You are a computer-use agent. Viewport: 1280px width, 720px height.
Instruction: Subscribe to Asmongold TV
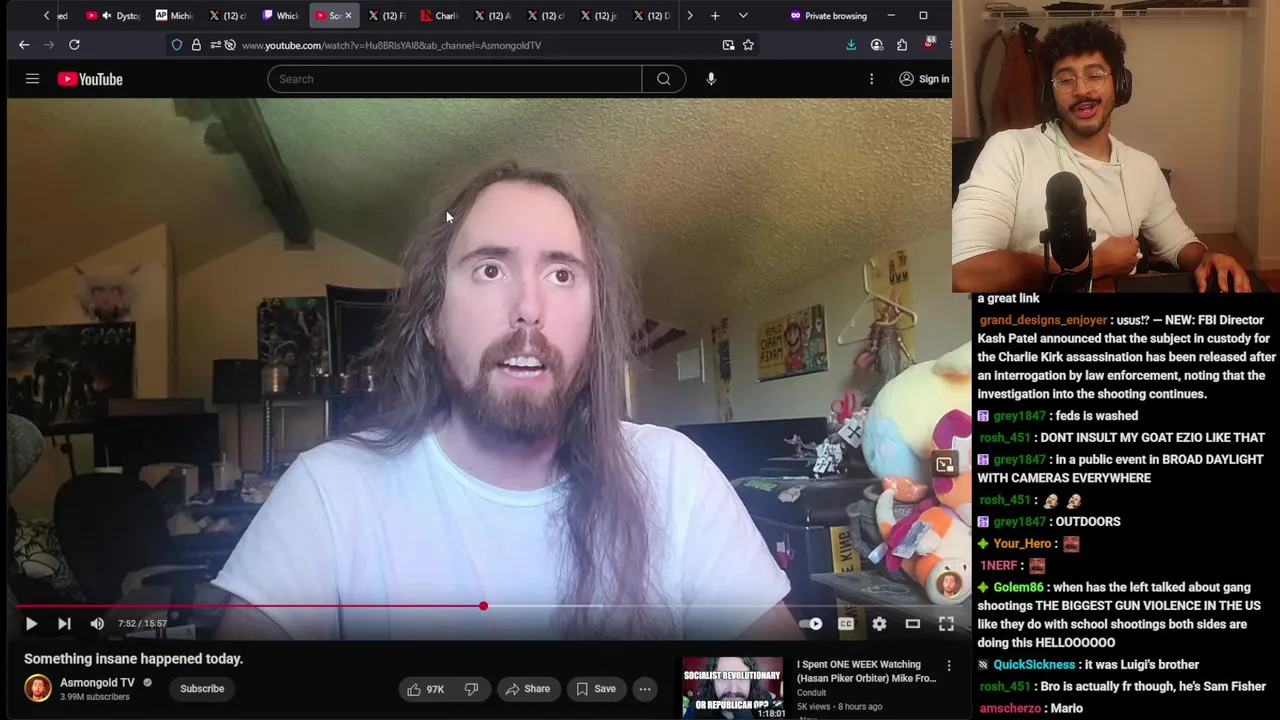[x=202, y=689]
